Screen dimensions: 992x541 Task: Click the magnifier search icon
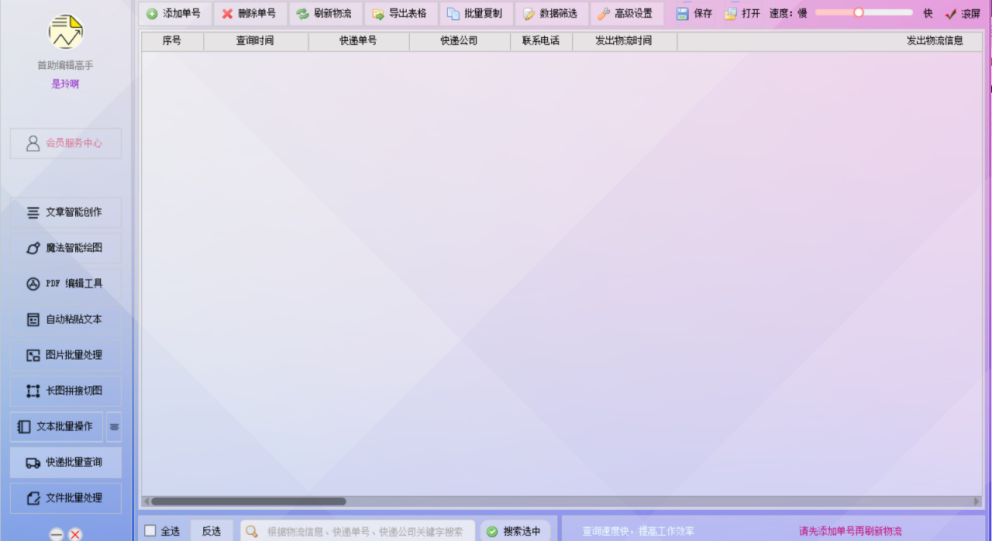(x=252, y=532)
